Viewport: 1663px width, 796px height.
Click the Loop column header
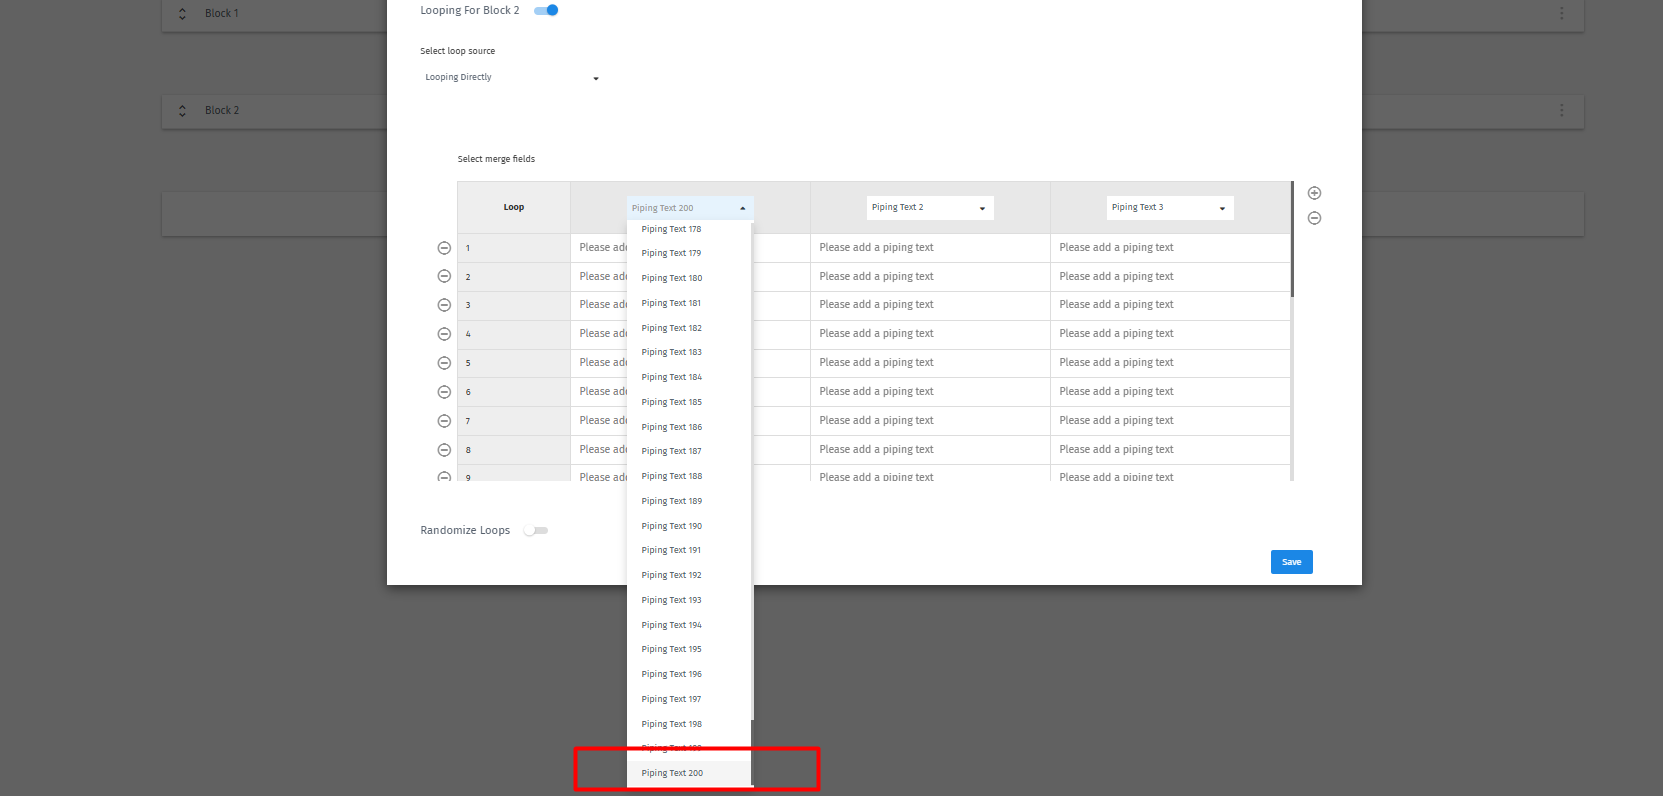click(514, 207)
